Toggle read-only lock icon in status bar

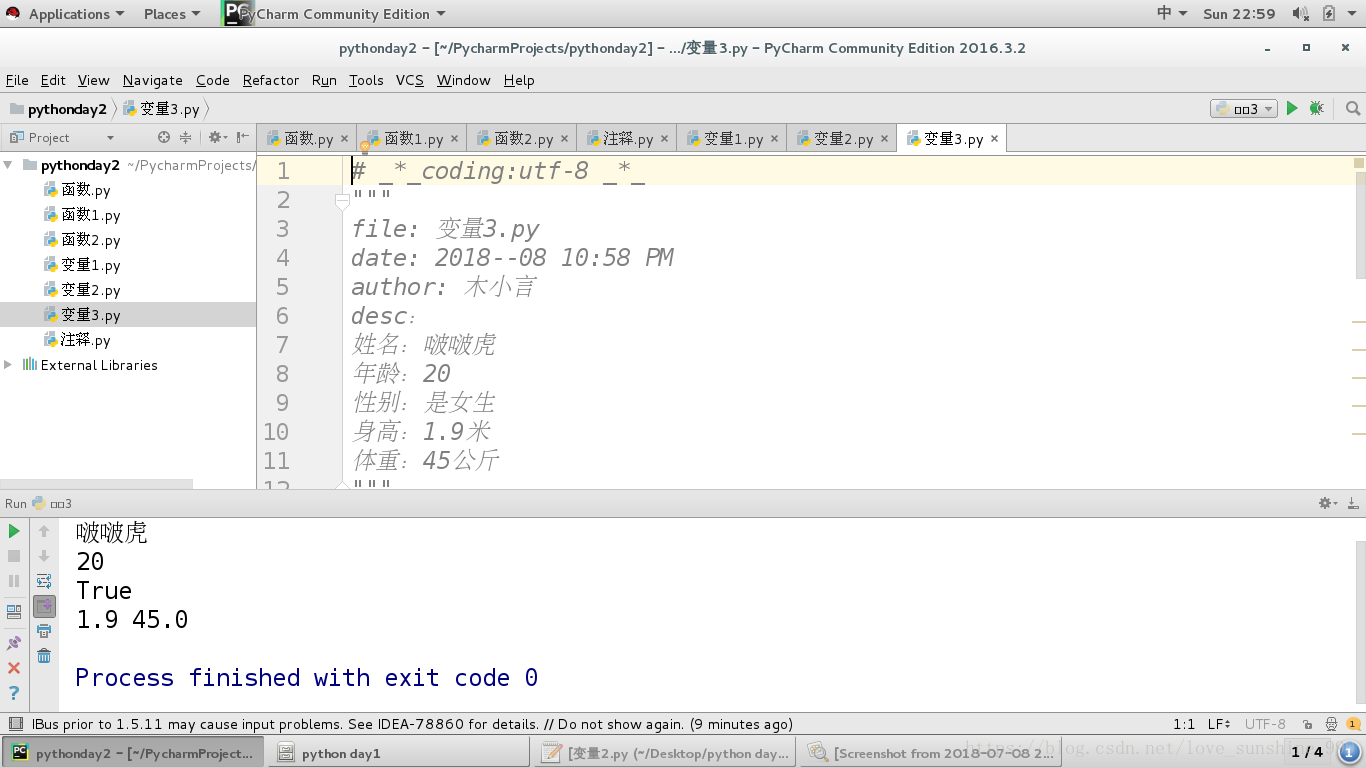[x=1307, y=724]
